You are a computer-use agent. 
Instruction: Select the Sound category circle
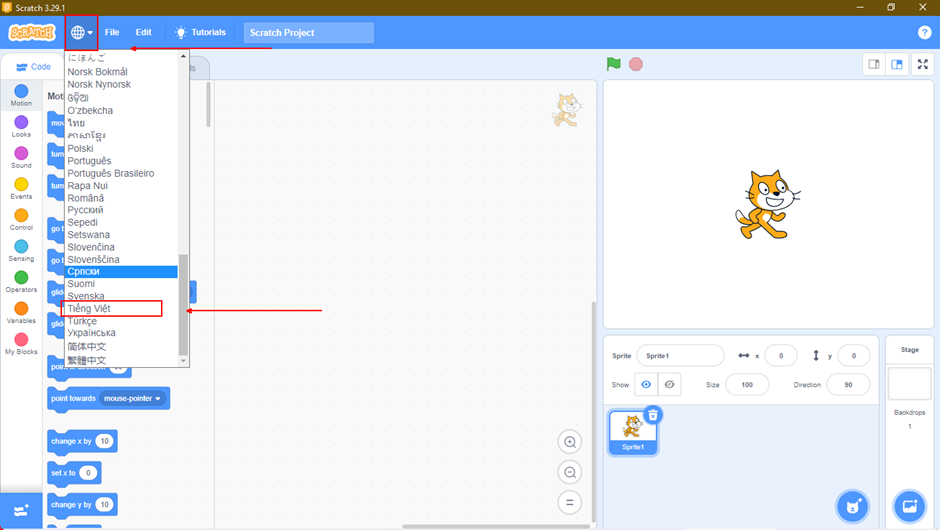coord(21,153)
